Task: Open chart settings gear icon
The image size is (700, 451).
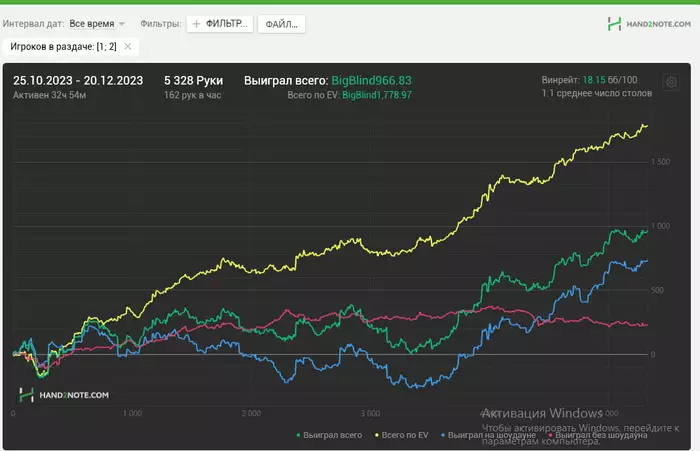Action: (671, 82)
